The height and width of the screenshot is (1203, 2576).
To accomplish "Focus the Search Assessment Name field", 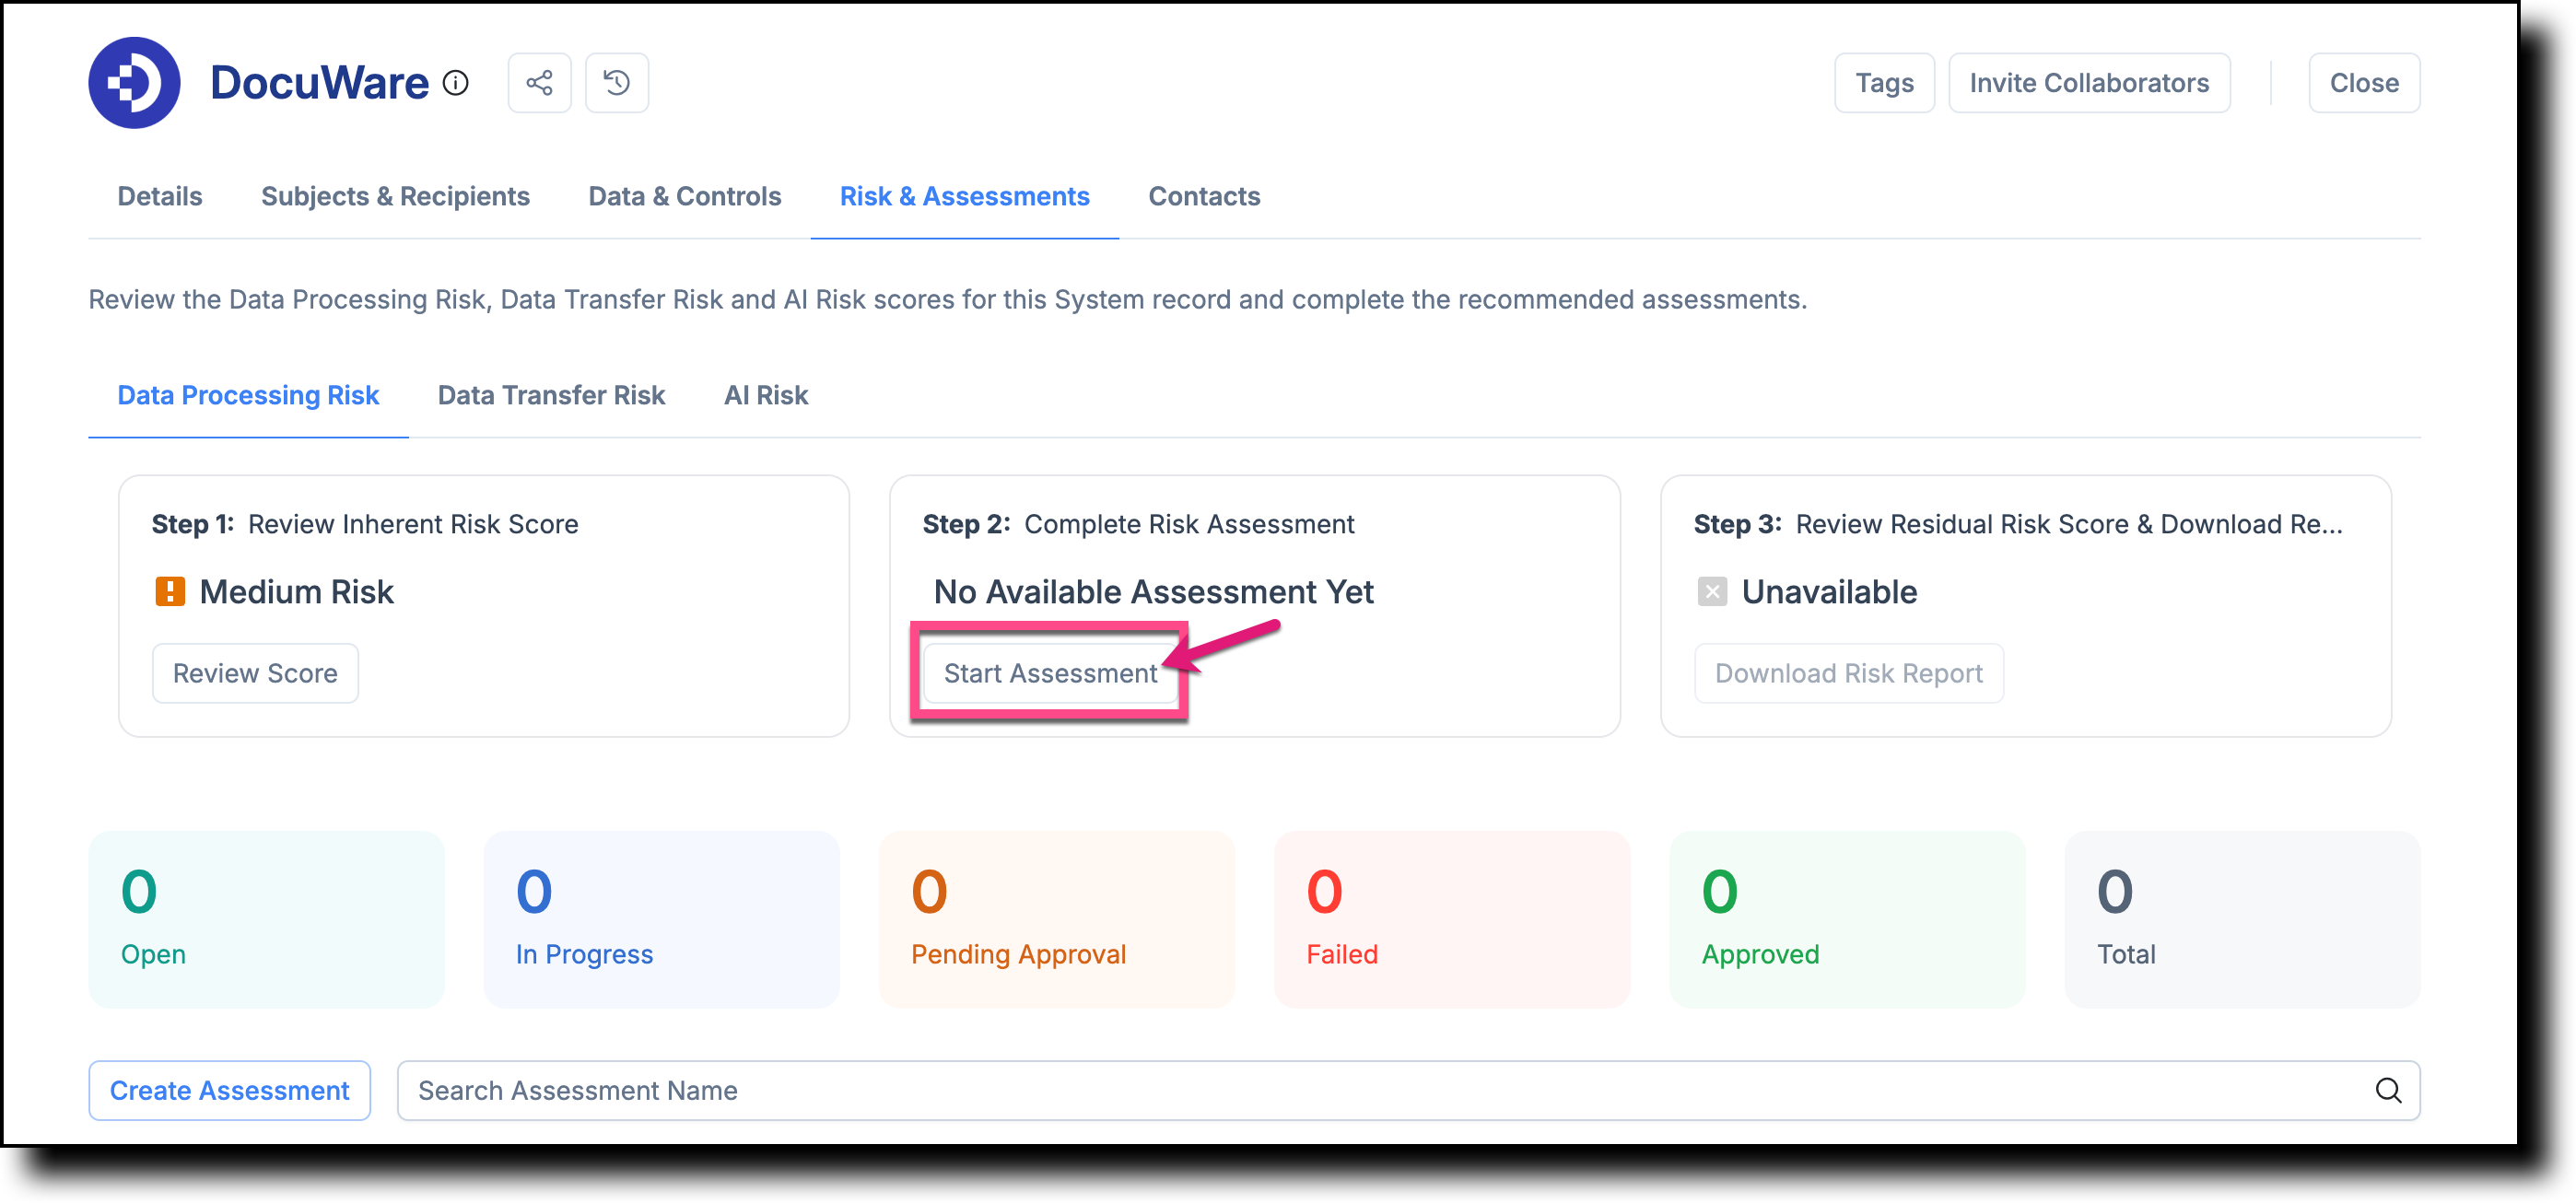I will click(1408, 1090).
